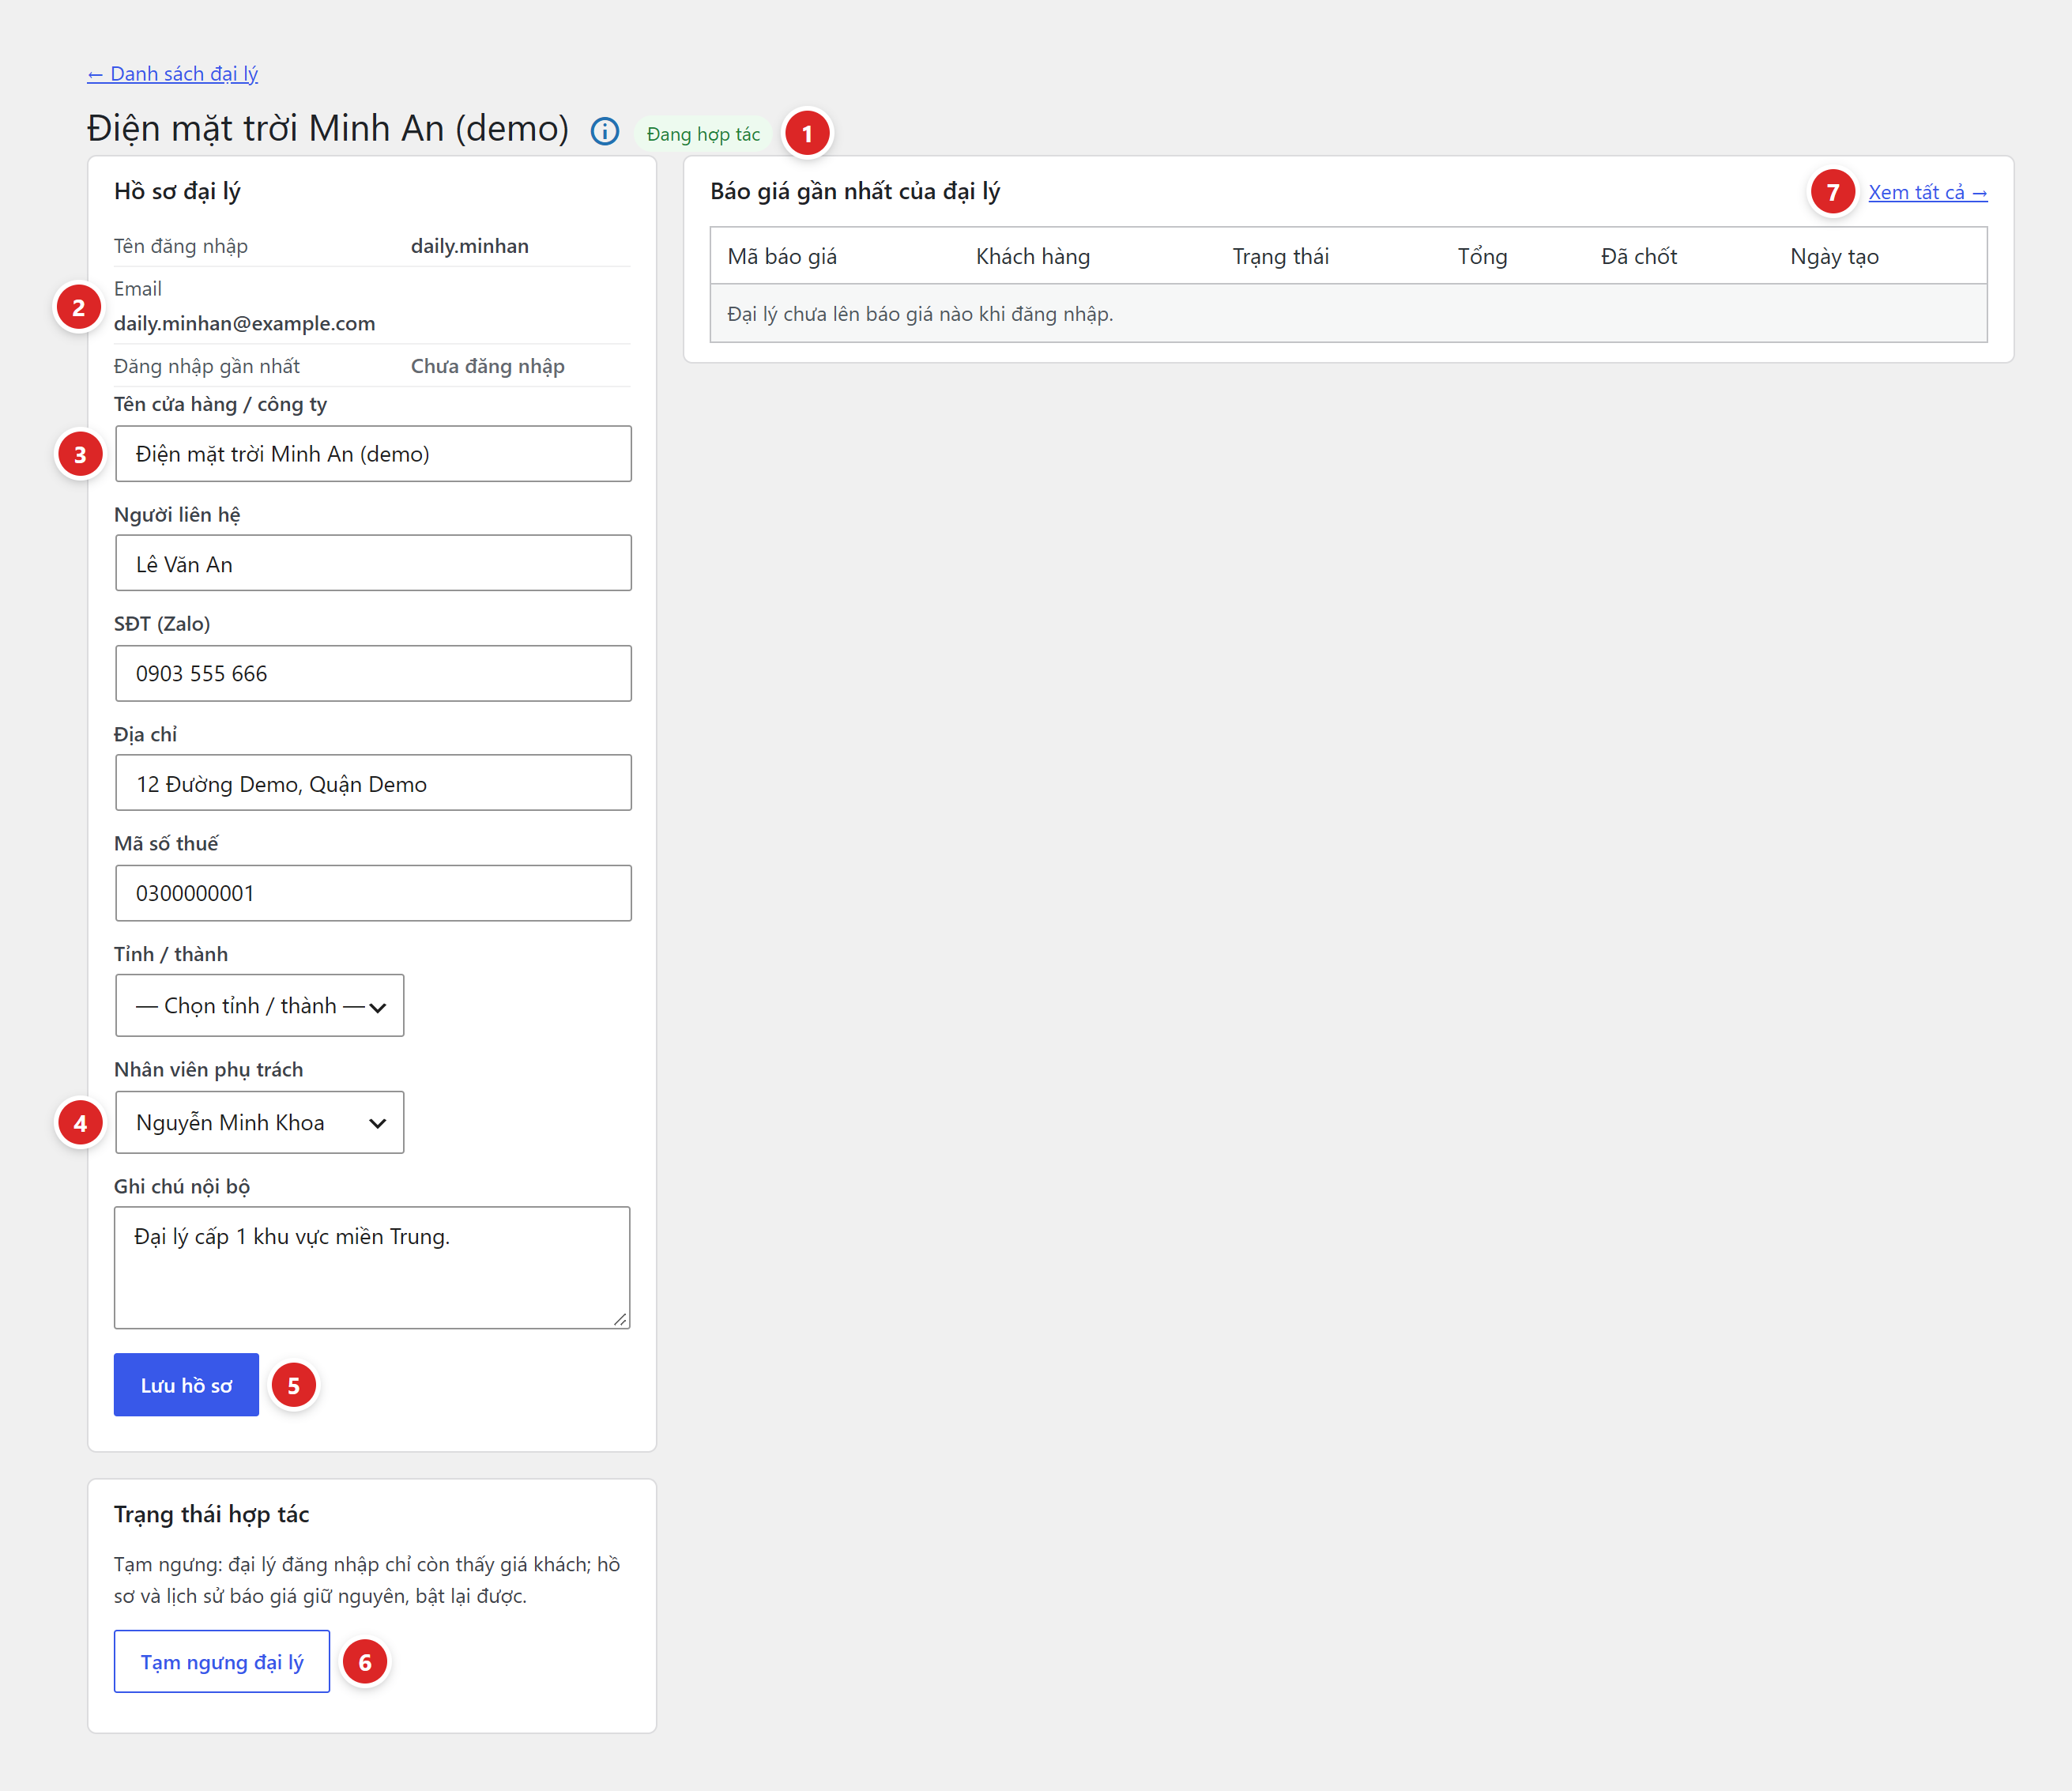Click the Mã số thuế input field
The width and height of the screenshot is (2072, 1791).
(x=373, y=893)
